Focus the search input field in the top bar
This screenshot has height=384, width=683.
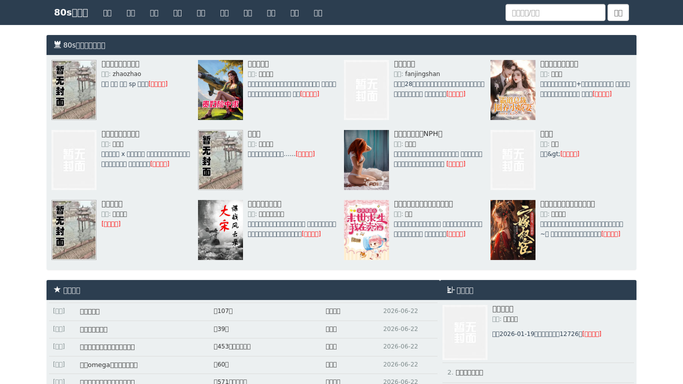coord(555,13)
